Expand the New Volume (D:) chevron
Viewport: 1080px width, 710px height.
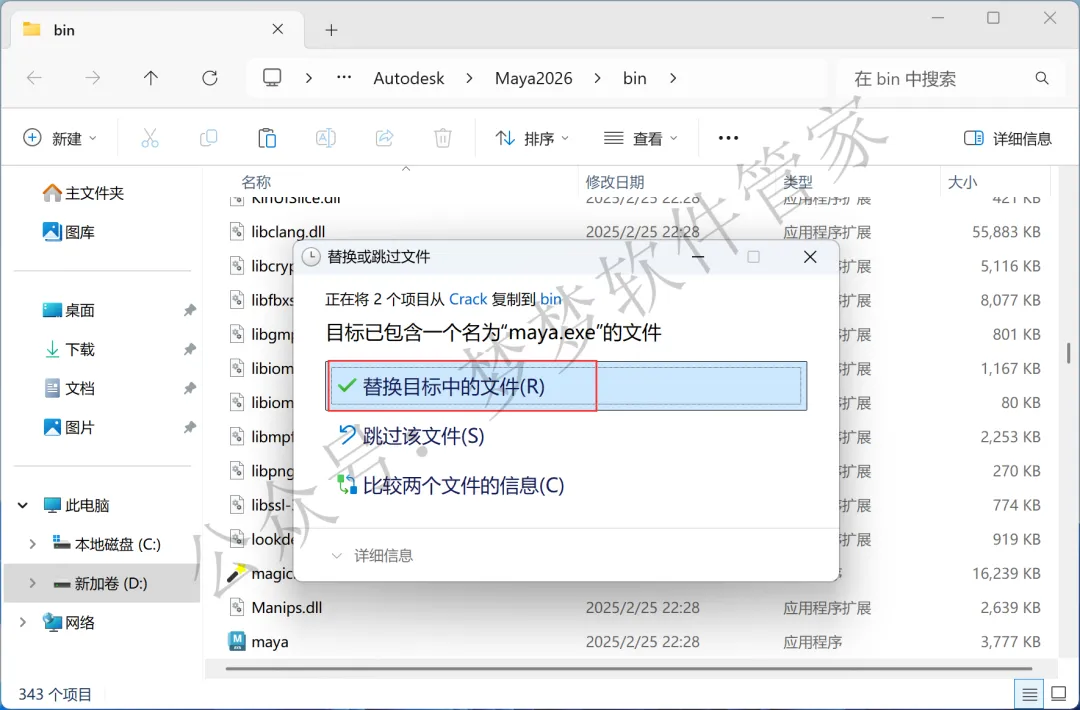coord(32,583)
